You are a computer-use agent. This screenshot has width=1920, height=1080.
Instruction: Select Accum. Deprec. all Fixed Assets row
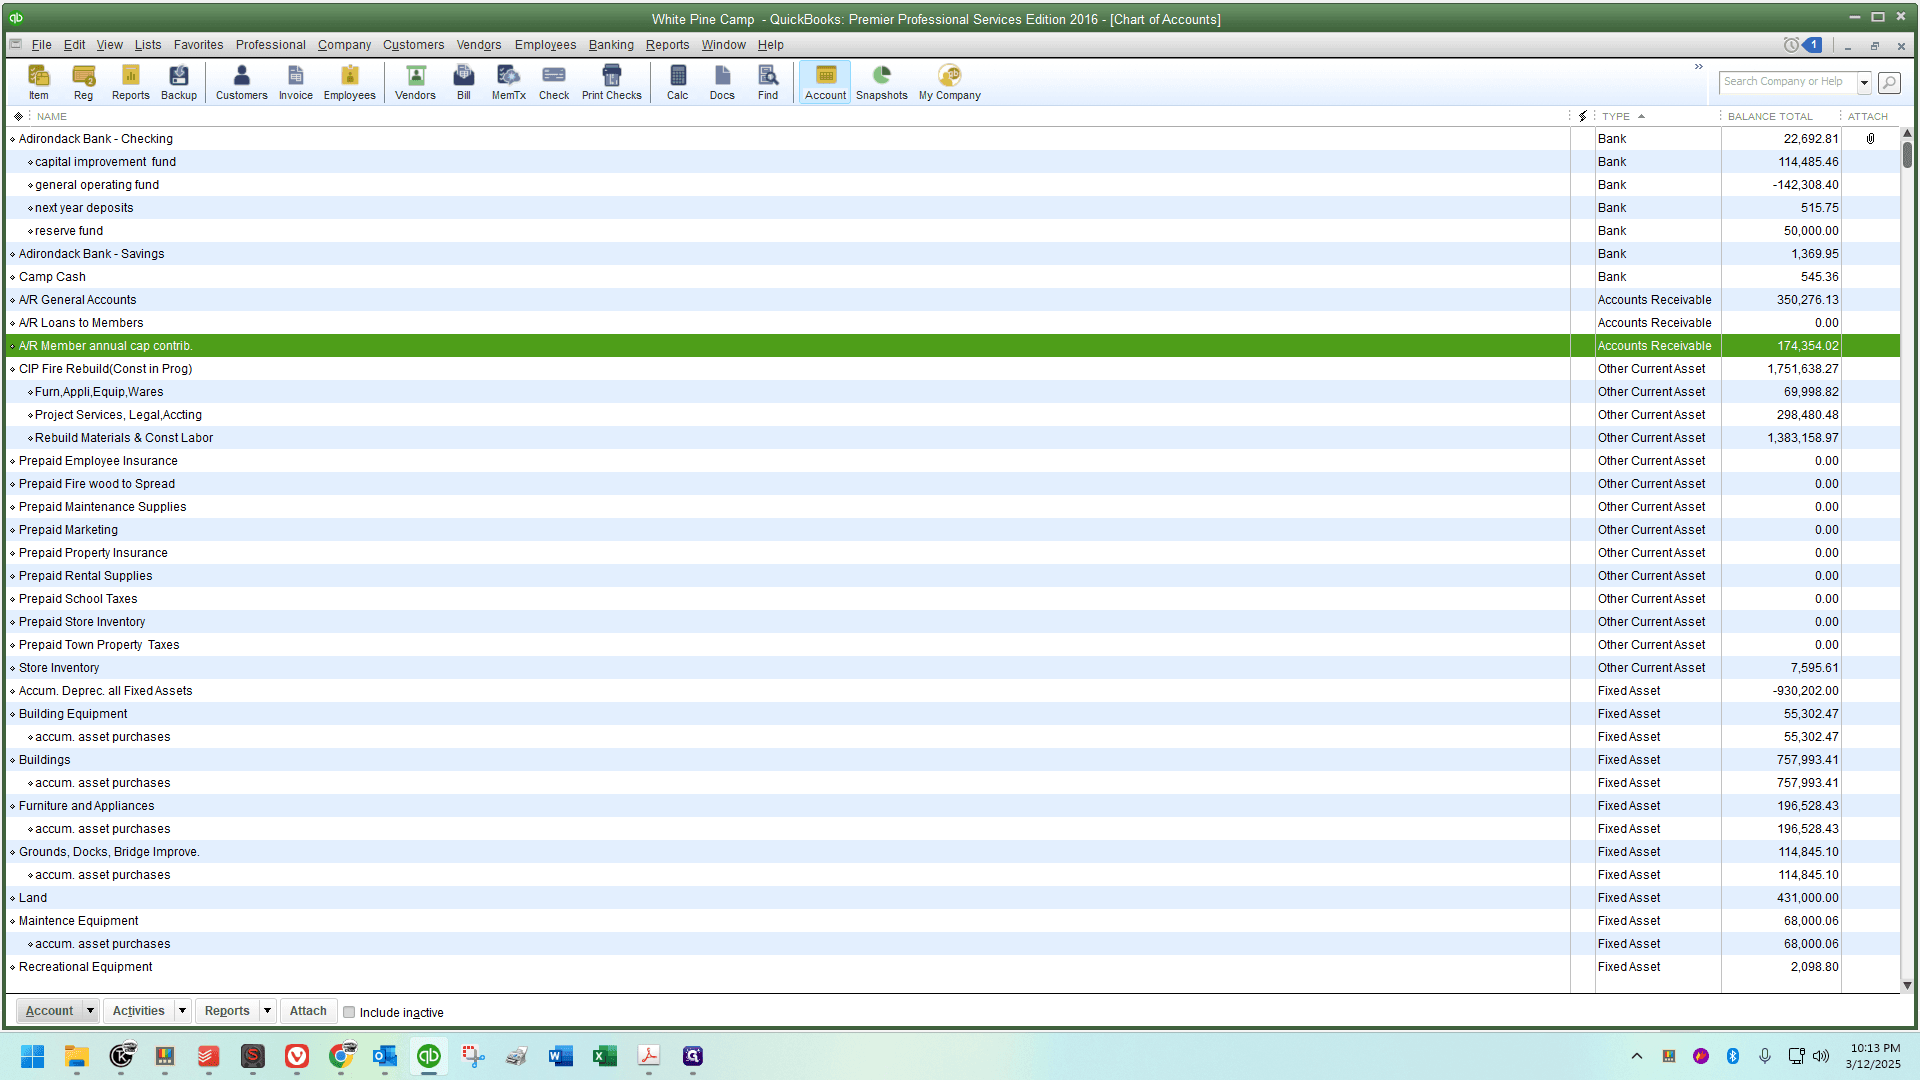(x=952, y=691)
